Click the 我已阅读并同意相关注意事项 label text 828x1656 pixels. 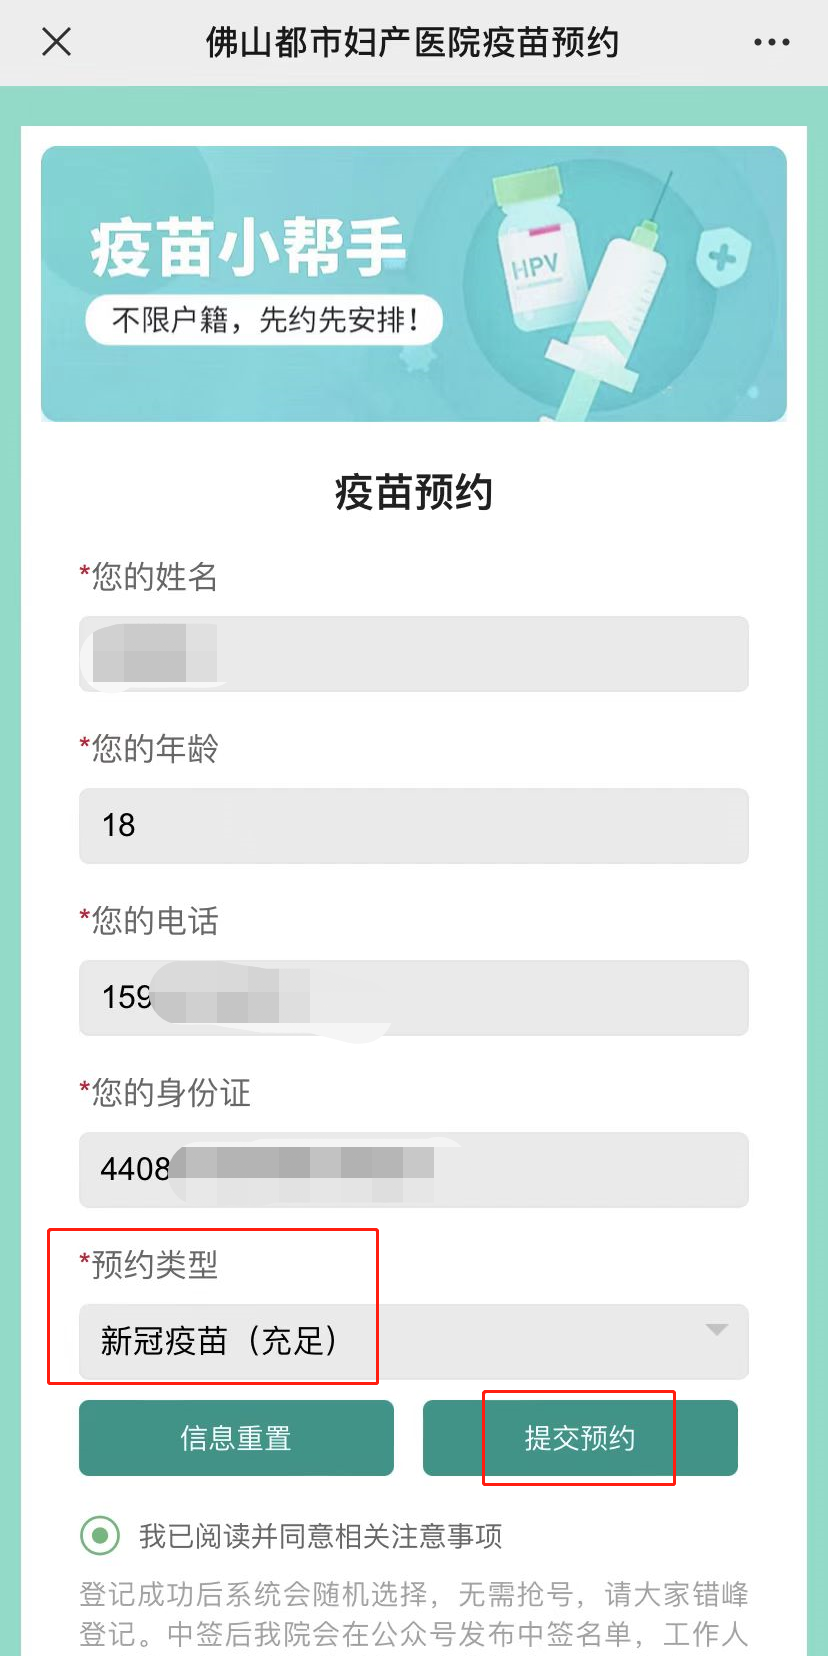[x=320, y=1536]
